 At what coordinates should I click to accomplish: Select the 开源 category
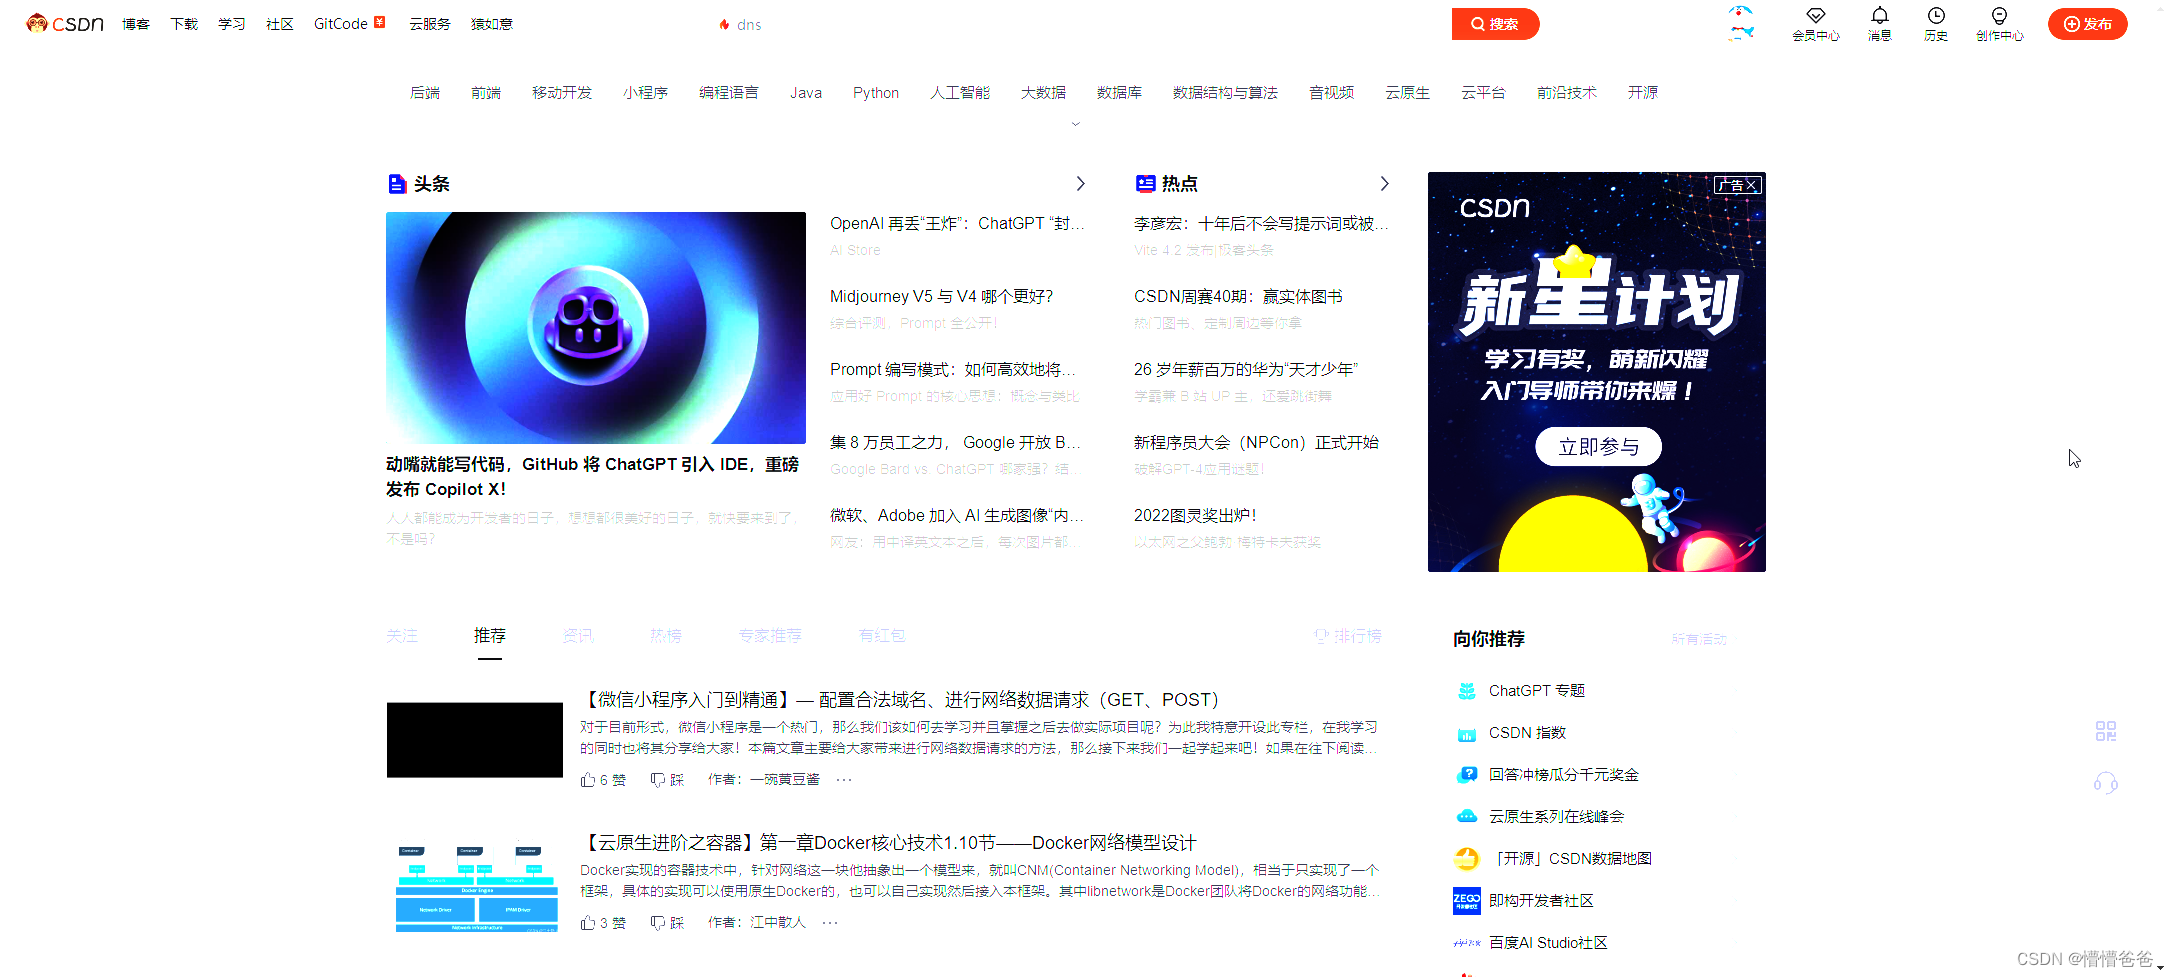point(1642,93)
